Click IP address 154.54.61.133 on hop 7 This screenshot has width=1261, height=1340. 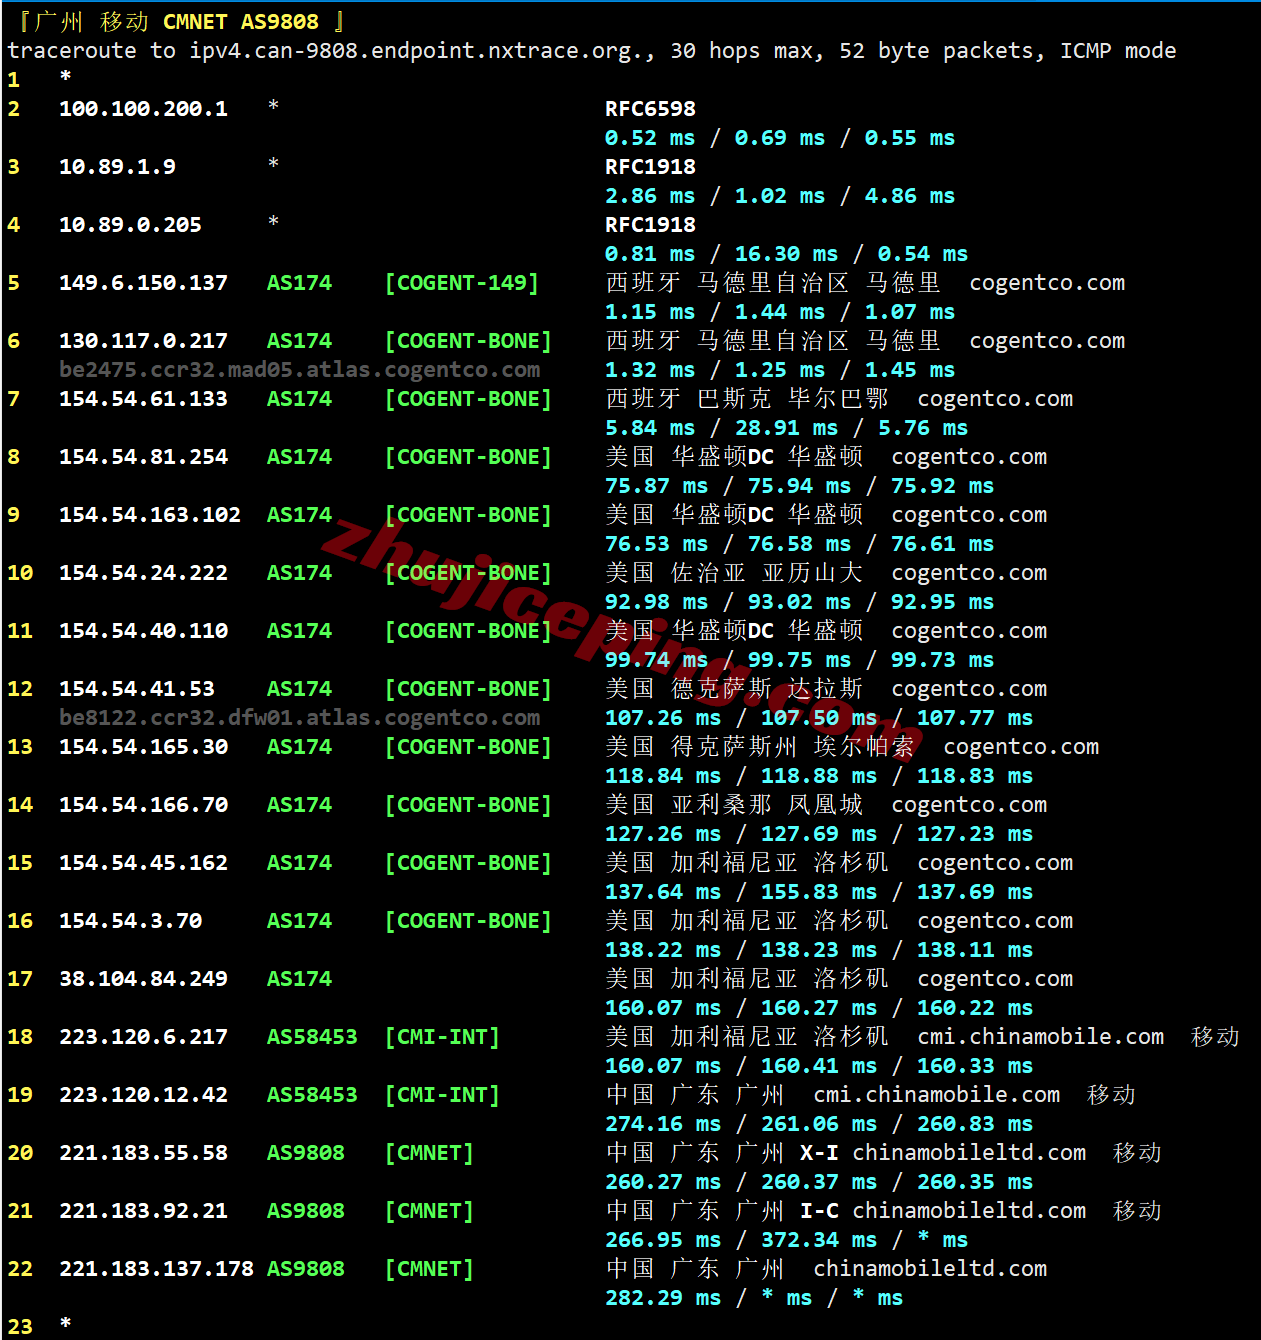coord(143,399)
